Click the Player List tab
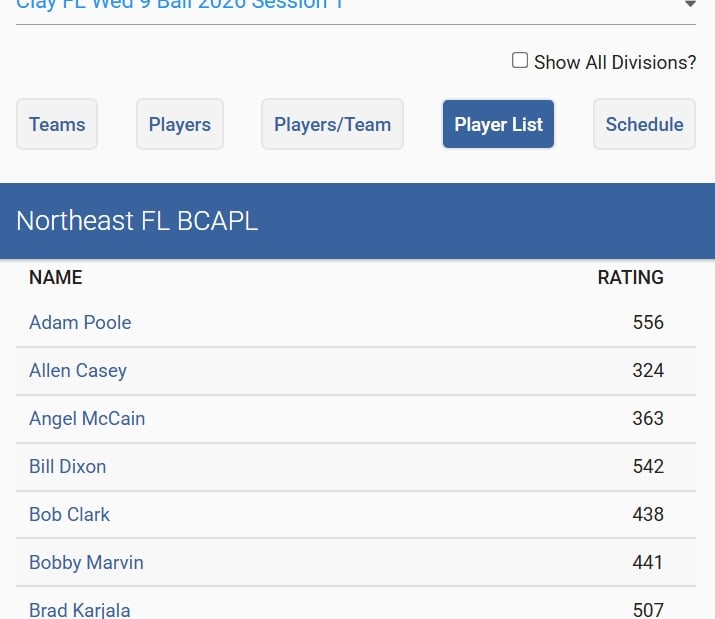This screenshot has height=619, width=715. [498, 124]
